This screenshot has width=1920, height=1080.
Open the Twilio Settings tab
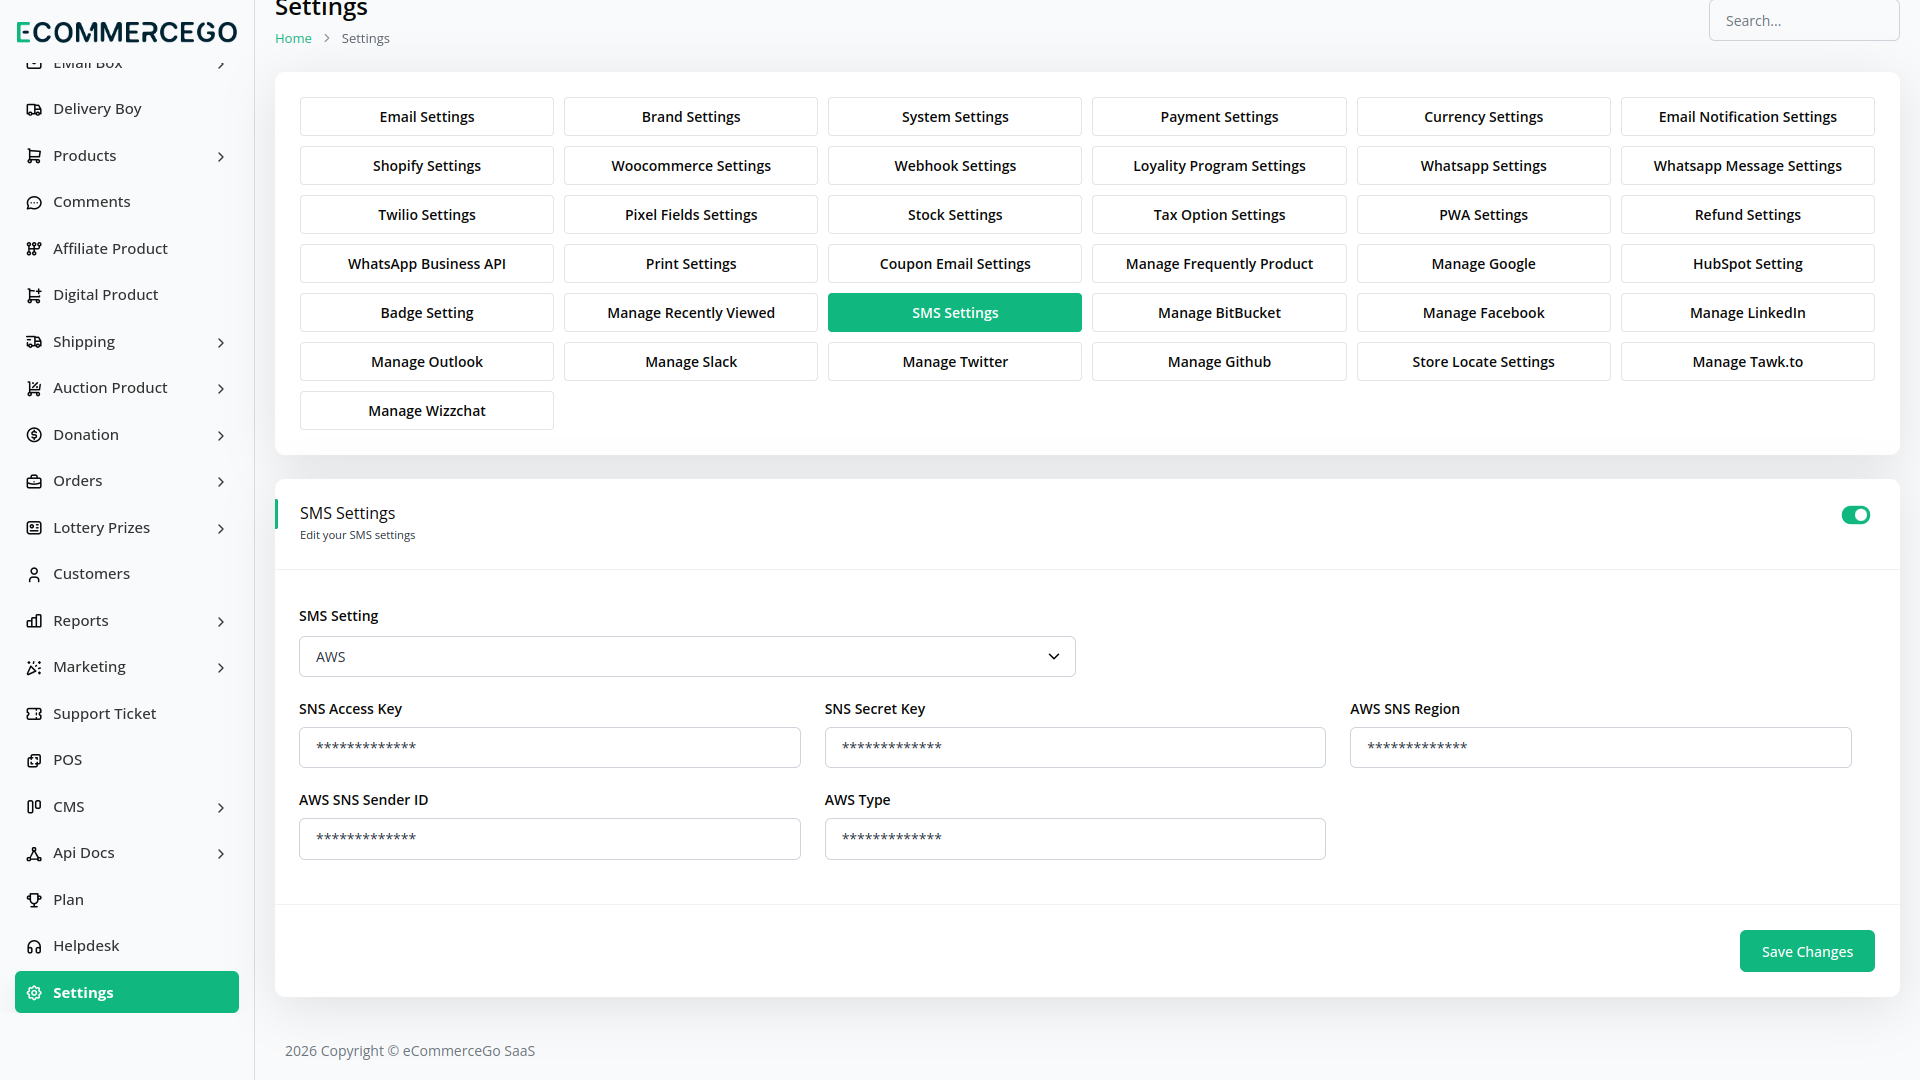pyautogui.click(x=427, y=215)
